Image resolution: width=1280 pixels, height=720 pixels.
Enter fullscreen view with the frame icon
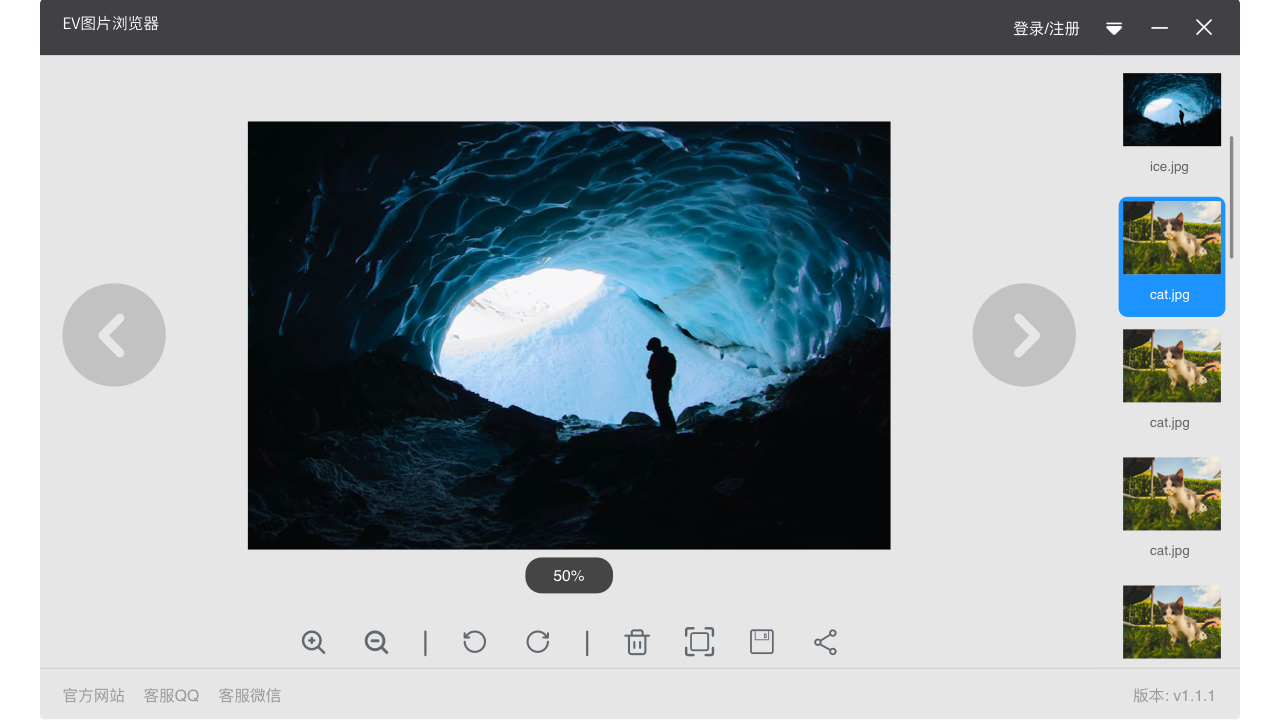(699, 642)
